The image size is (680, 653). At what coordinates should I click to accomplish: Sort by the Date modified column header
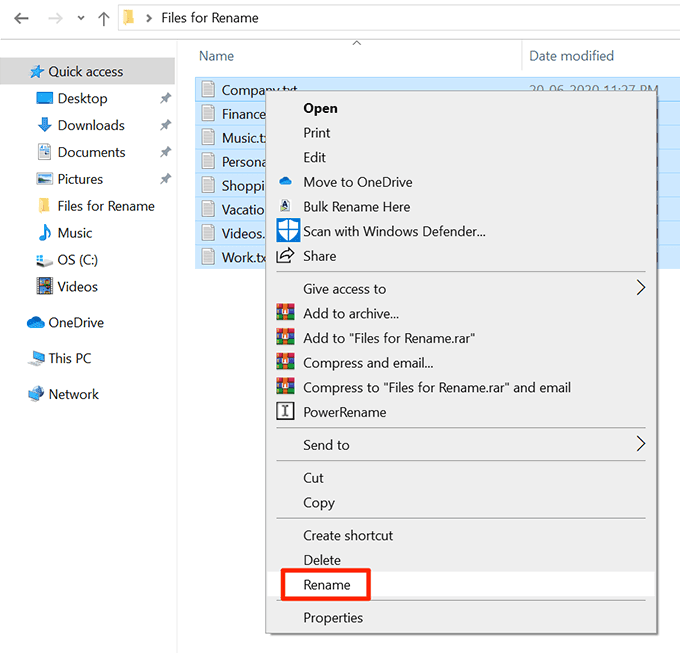point(571,56)
